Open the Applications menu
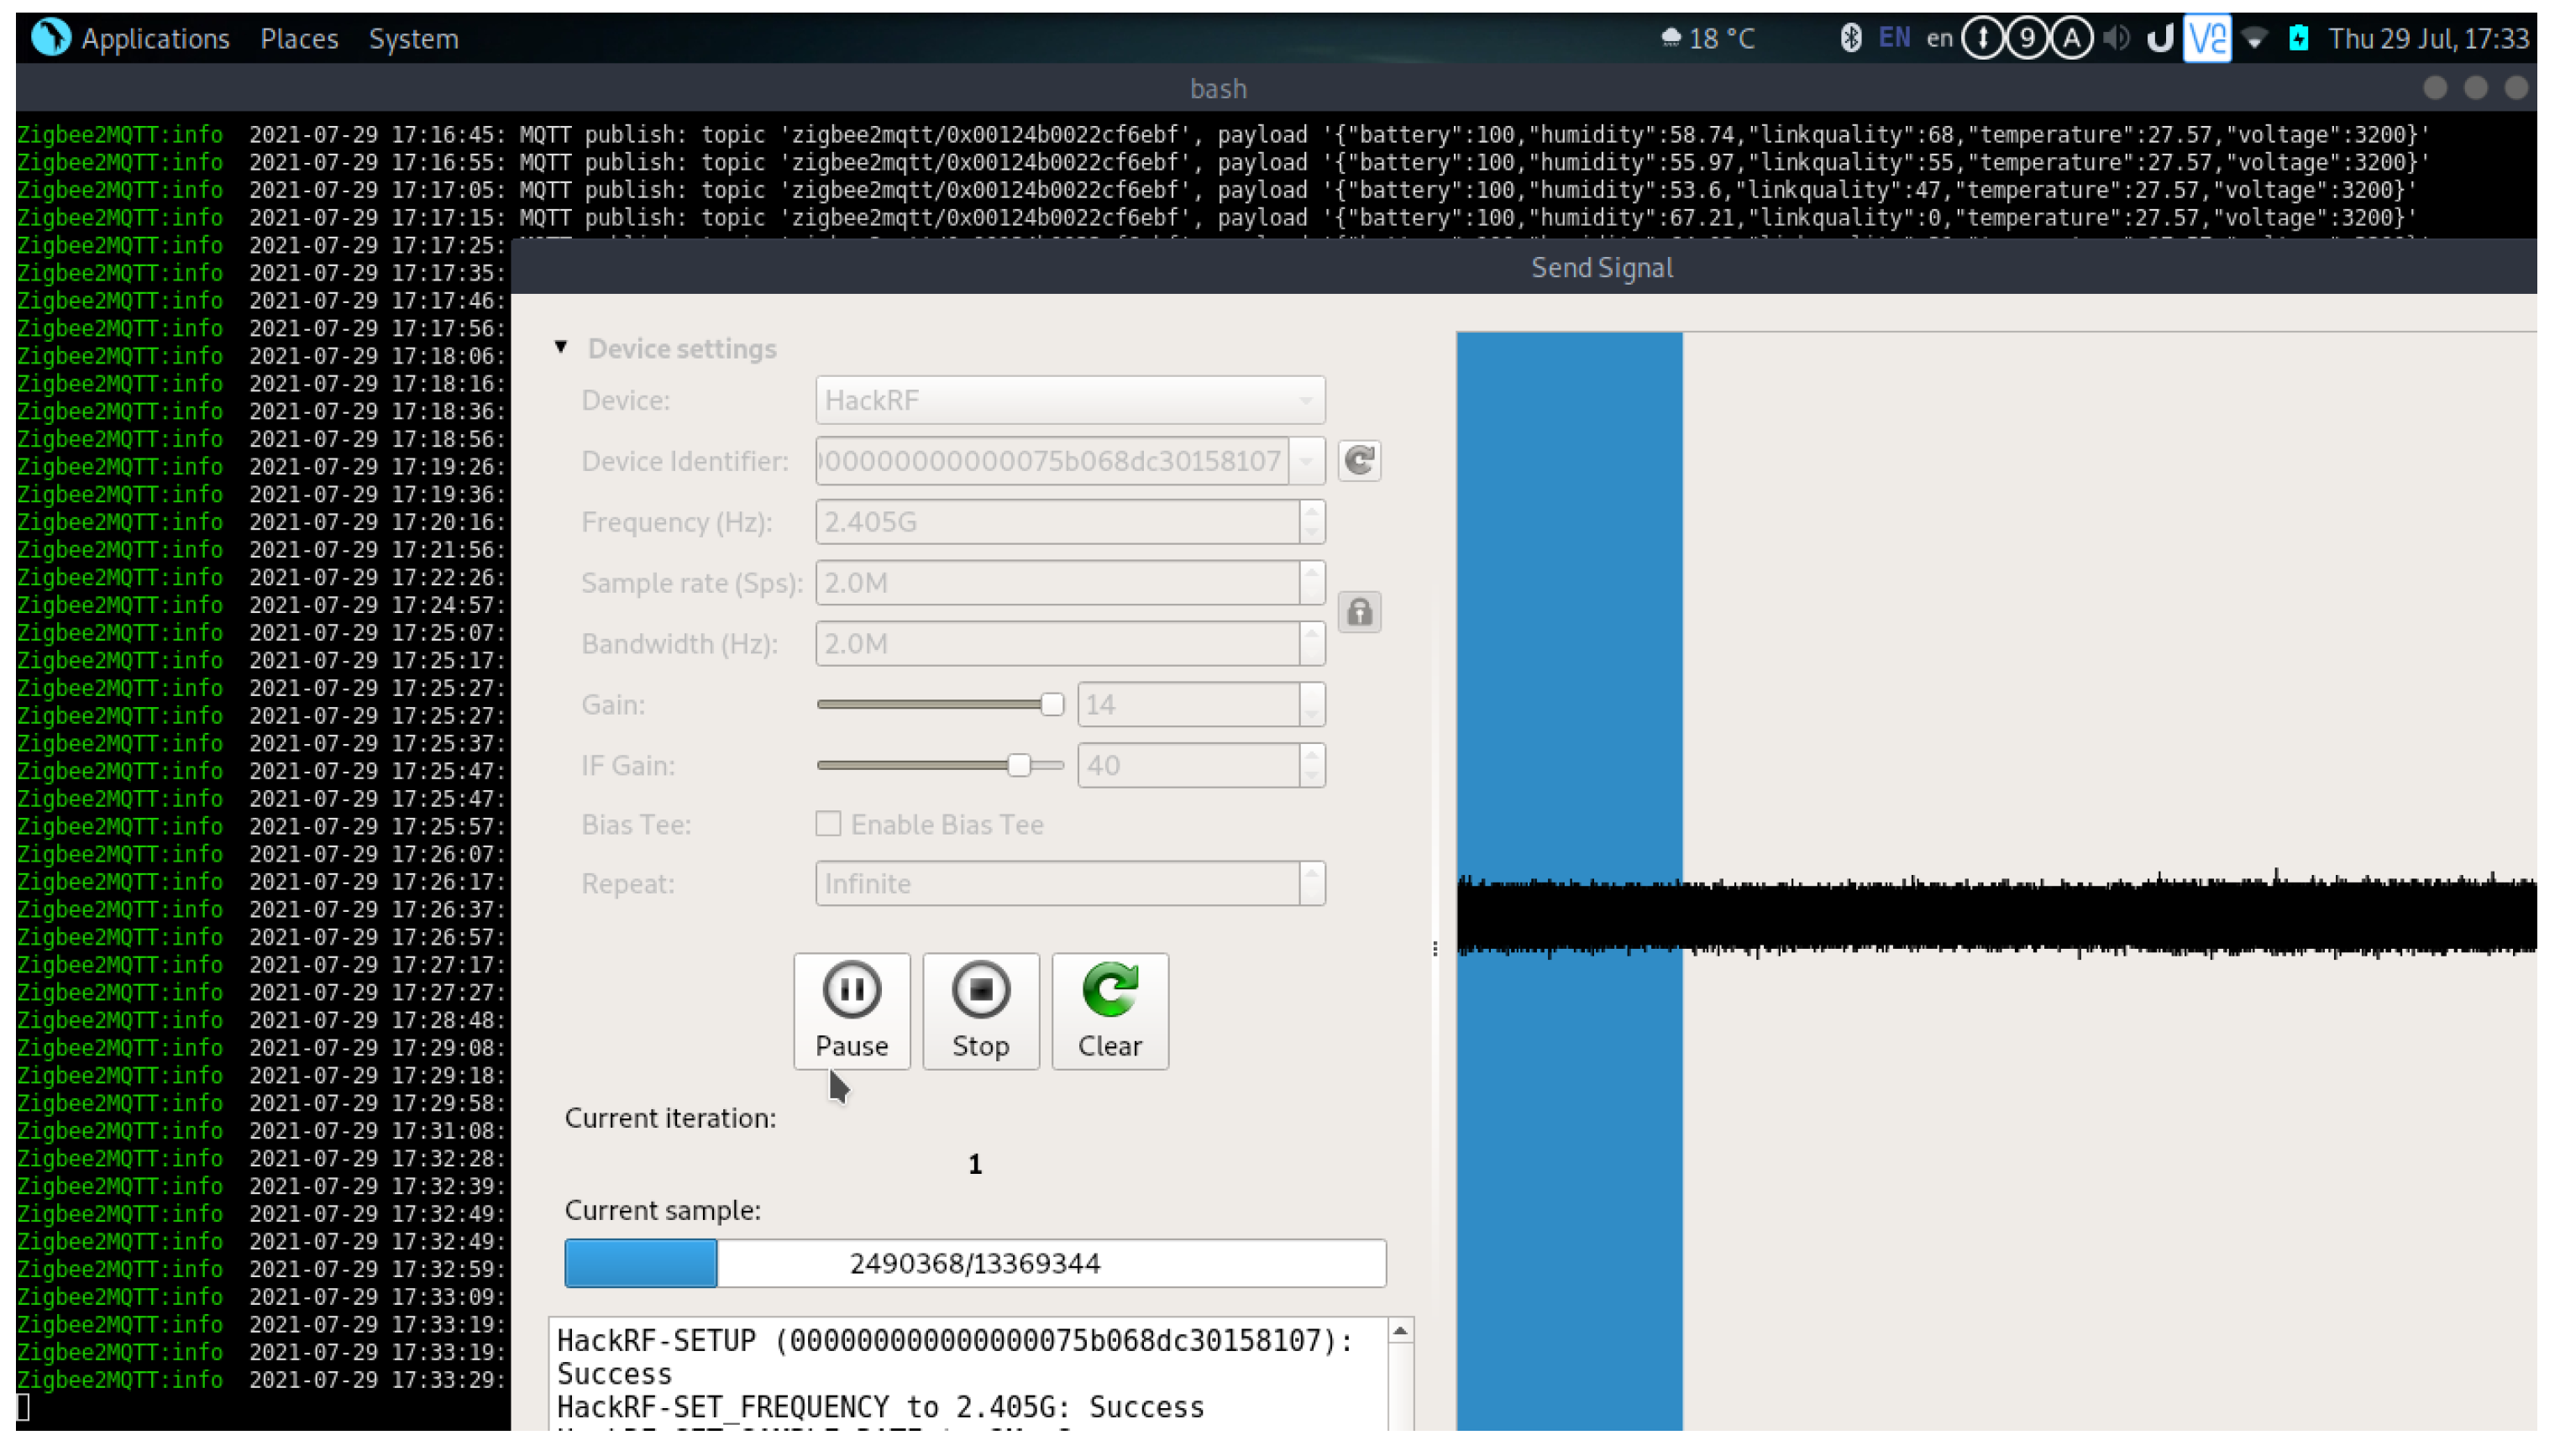The width and height of the screenshot is (2560, 1456). (155, 38)
